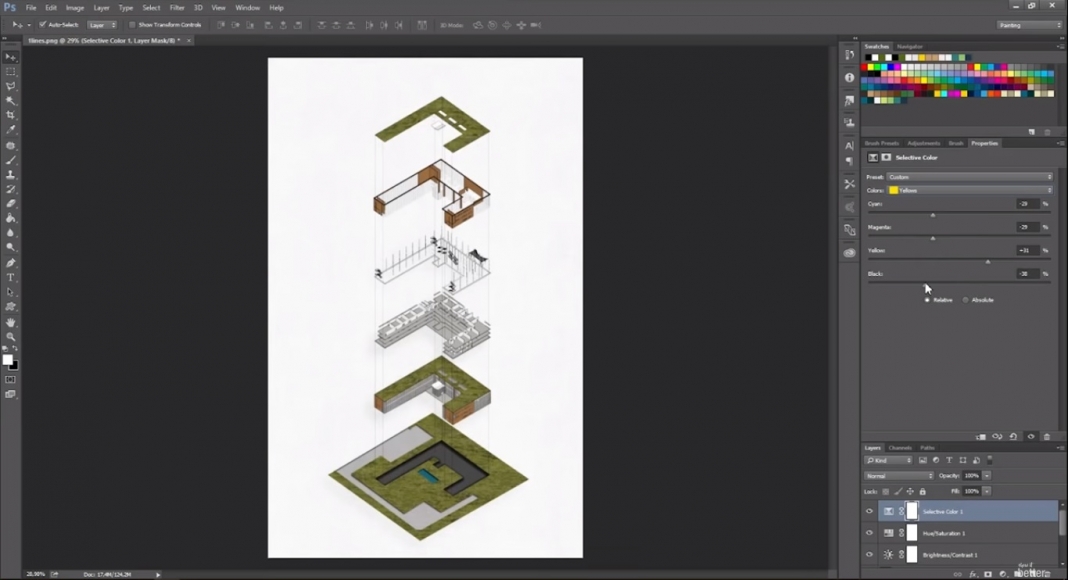Open the Swatches panel
The image size is (1068, 580).
point(876,46)
